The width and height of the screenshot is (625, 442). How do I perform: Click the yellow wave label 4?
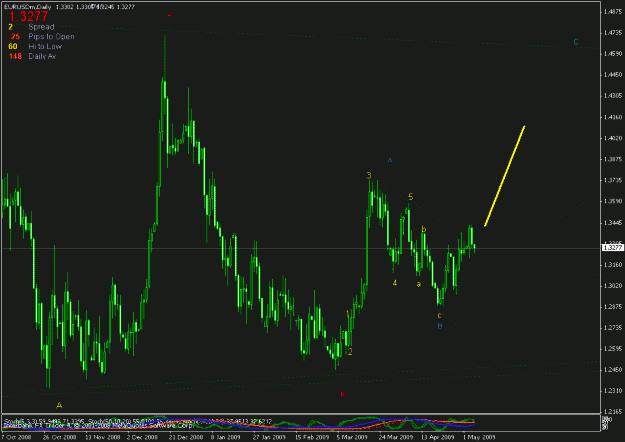[395, 283]
